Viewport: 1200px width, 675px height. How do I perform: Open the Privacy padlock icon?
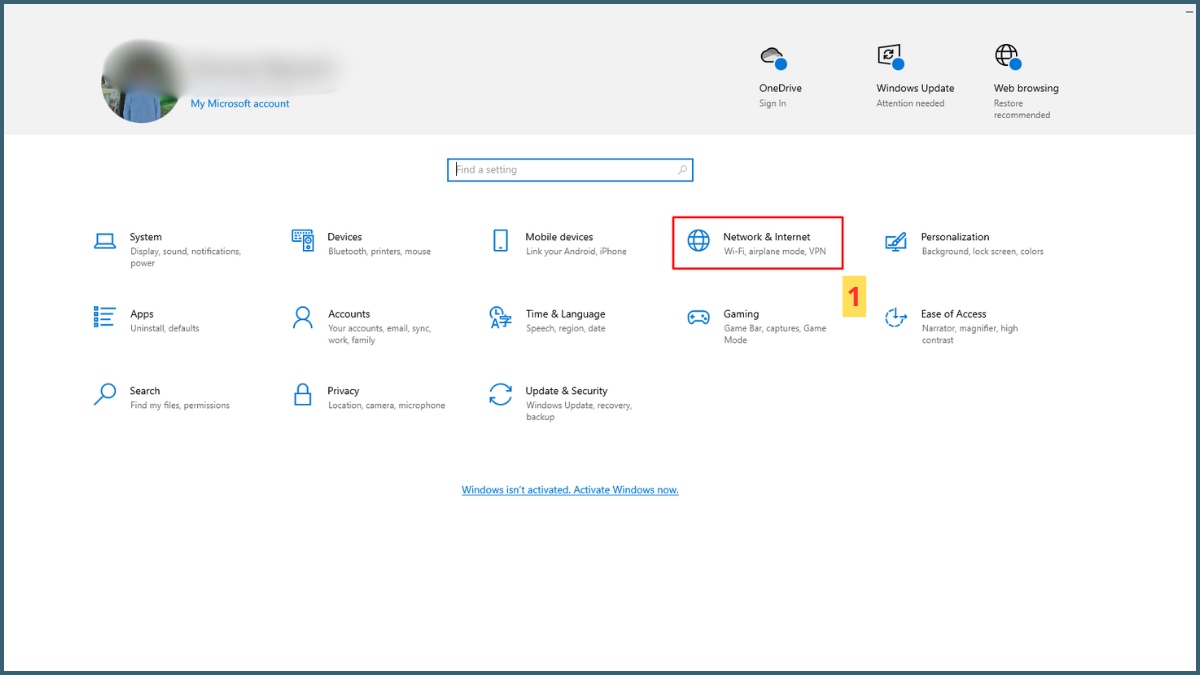[x=303, y=394]
